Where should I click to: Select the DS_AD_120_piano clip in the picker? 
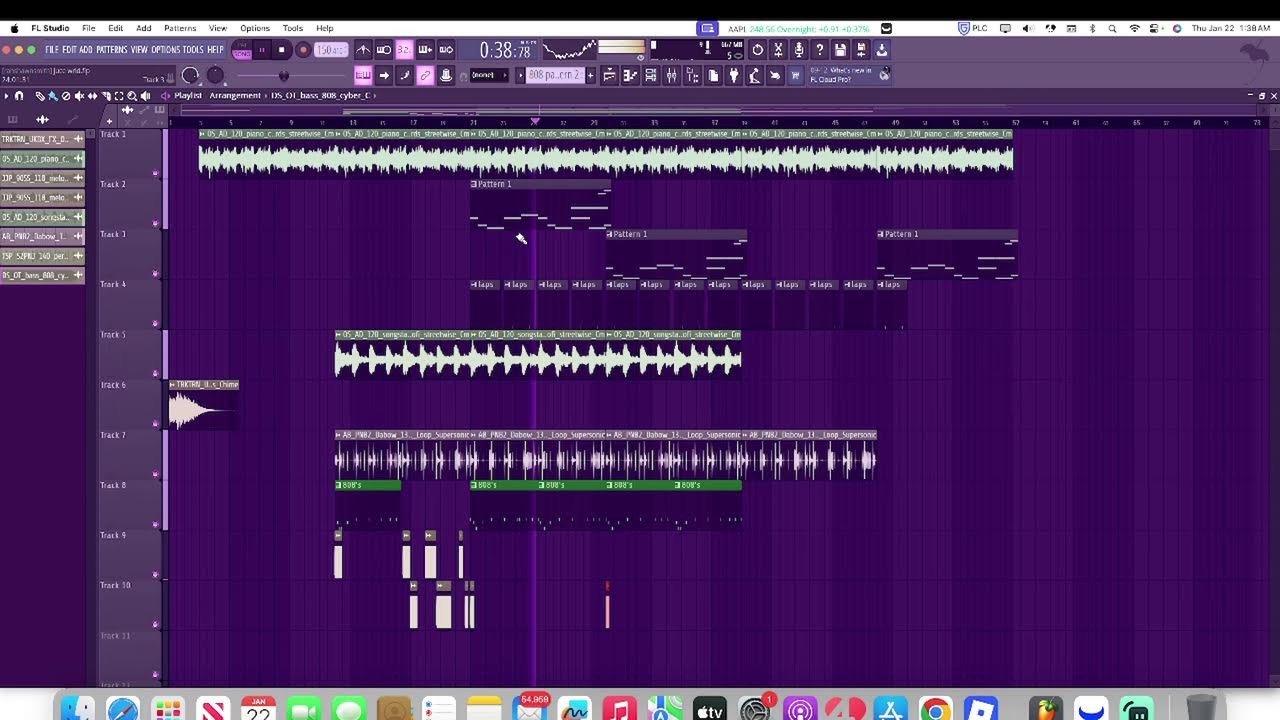click(42, 159)
